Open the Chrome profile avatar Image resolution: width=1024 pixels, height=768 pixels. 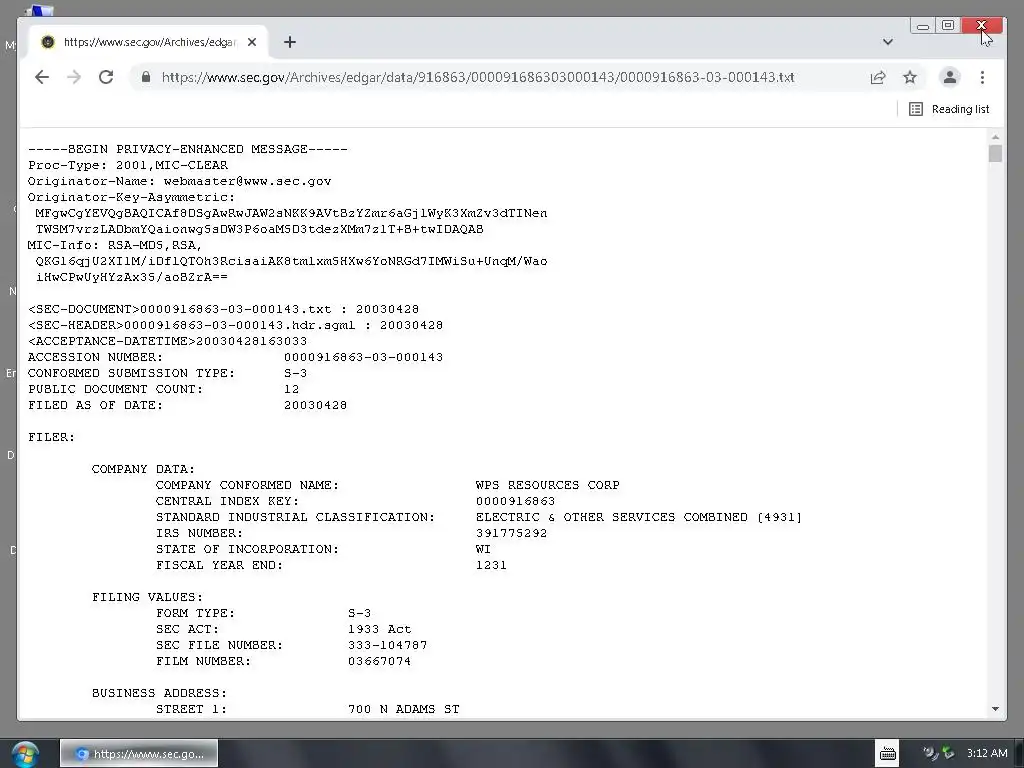(950, 77)
